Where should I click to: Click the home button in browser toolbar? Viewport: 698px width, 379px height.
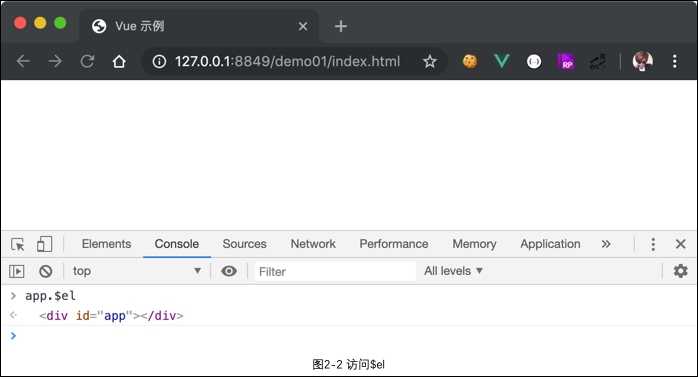pos(119,61)
